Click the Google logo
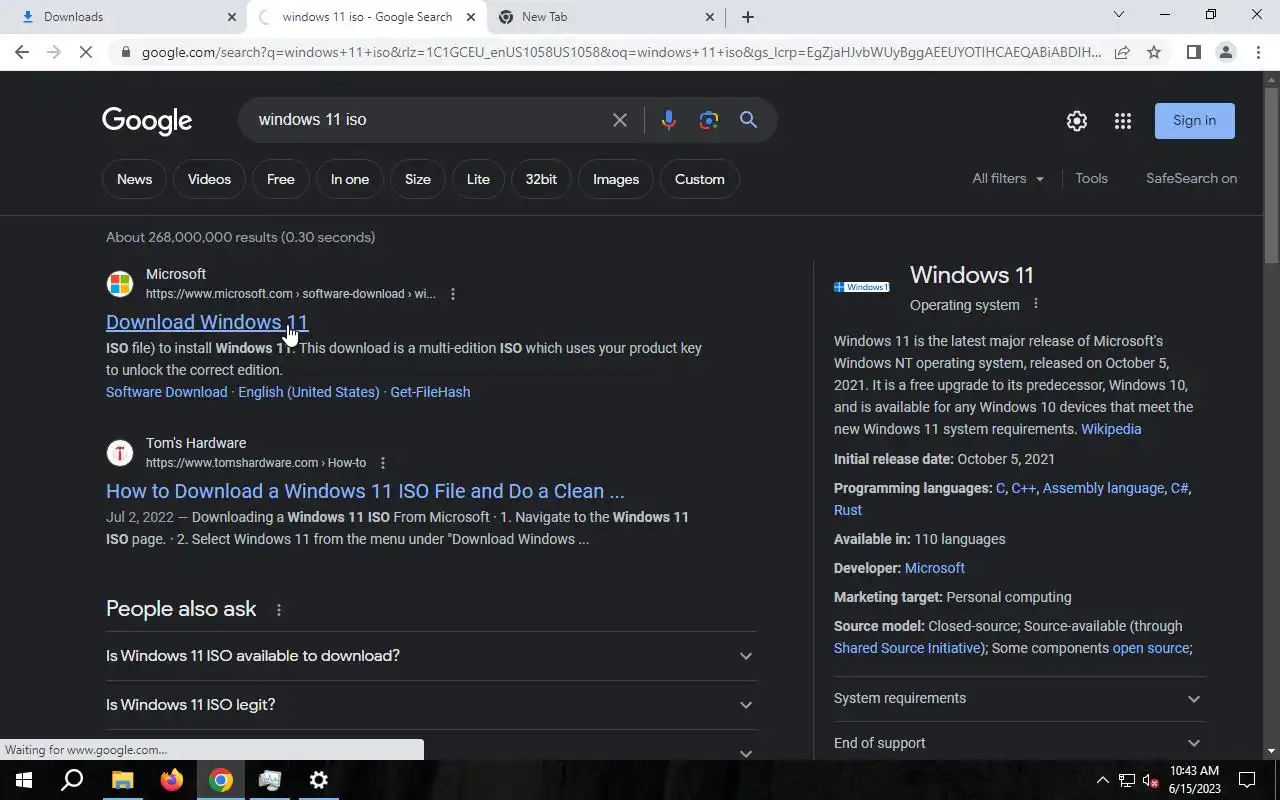 point(147,121)
